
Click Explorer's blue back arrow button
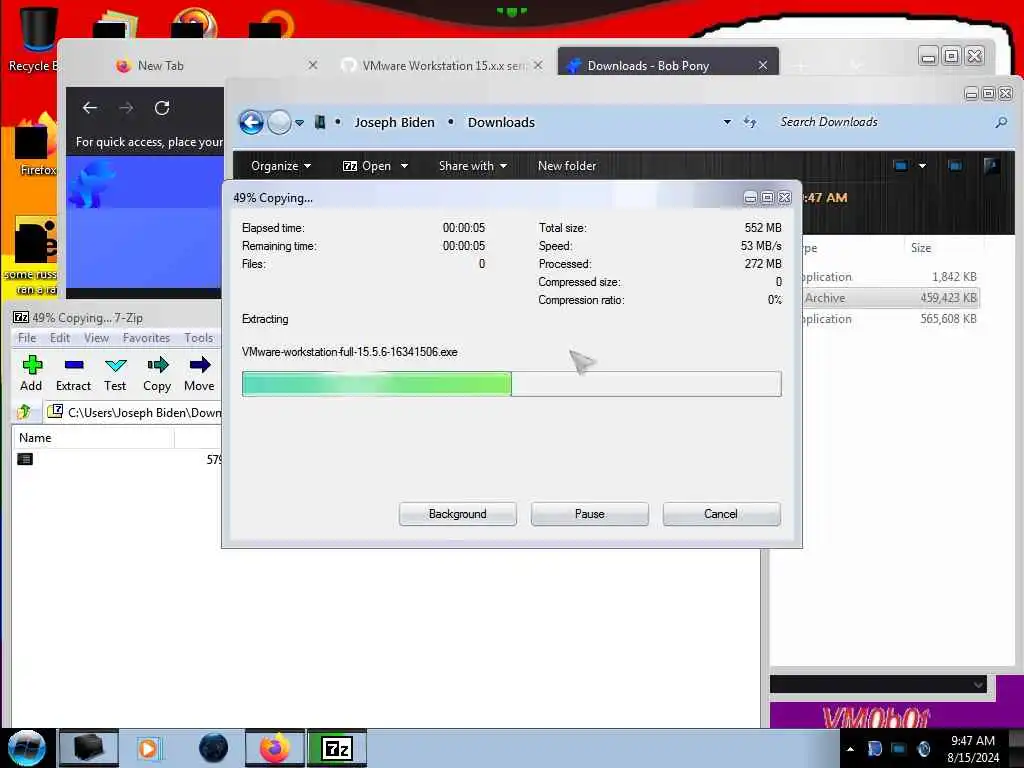[251, 122]
